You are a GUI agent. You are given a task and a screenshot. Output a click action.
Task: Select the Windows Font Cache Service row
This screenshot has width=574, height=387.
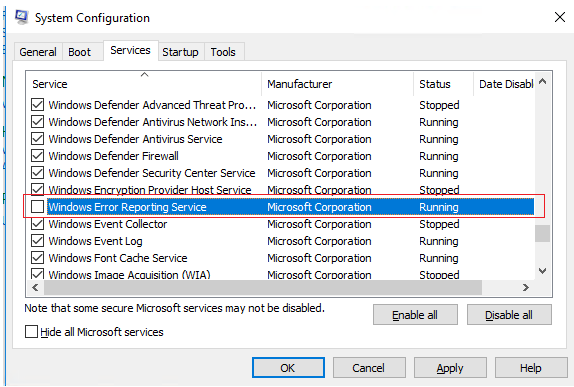[280, 258]
